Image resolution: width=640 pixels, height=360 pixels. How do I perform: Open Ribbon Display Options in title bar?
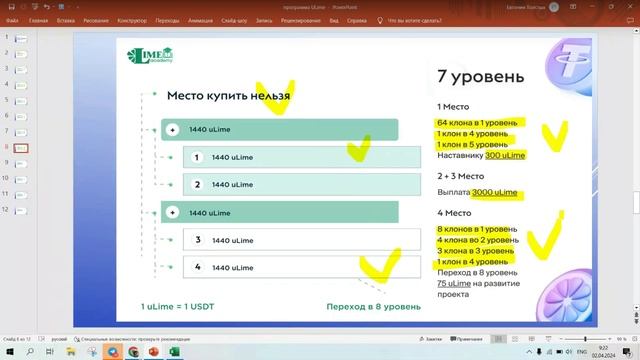point(573,7)
